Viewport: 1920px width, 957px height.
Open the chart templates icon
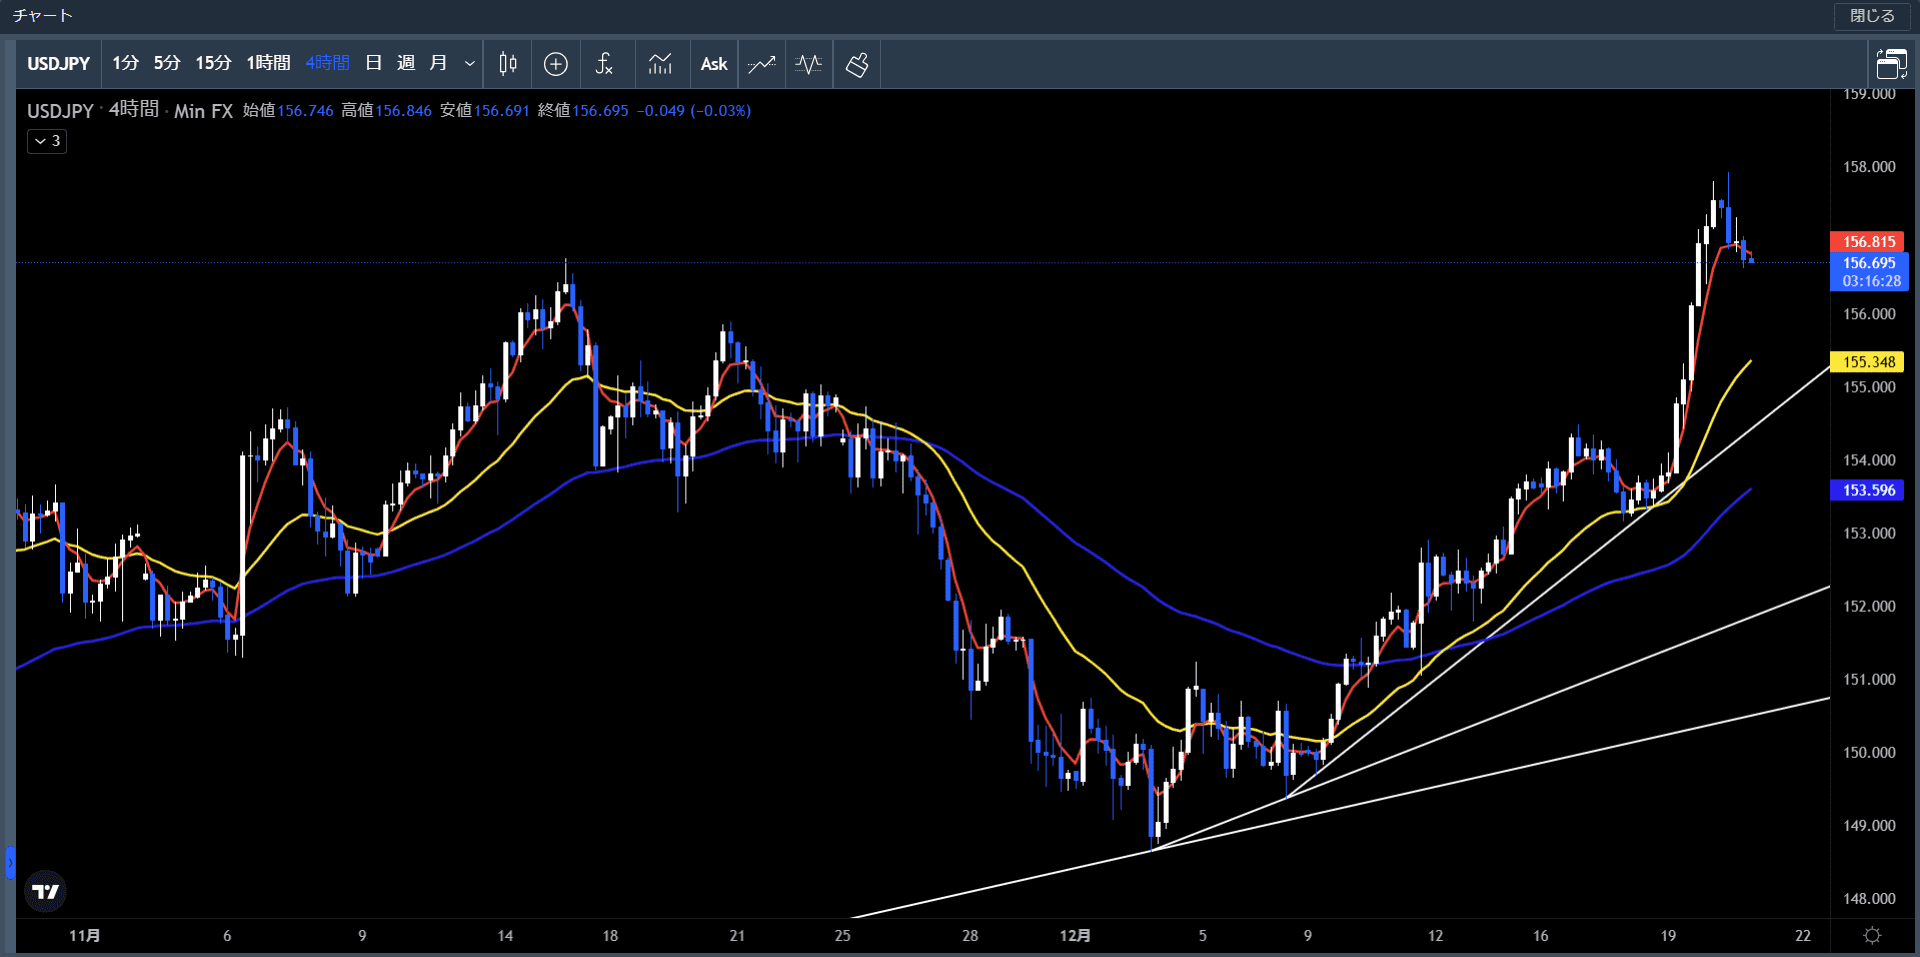[x=660, y=64]
